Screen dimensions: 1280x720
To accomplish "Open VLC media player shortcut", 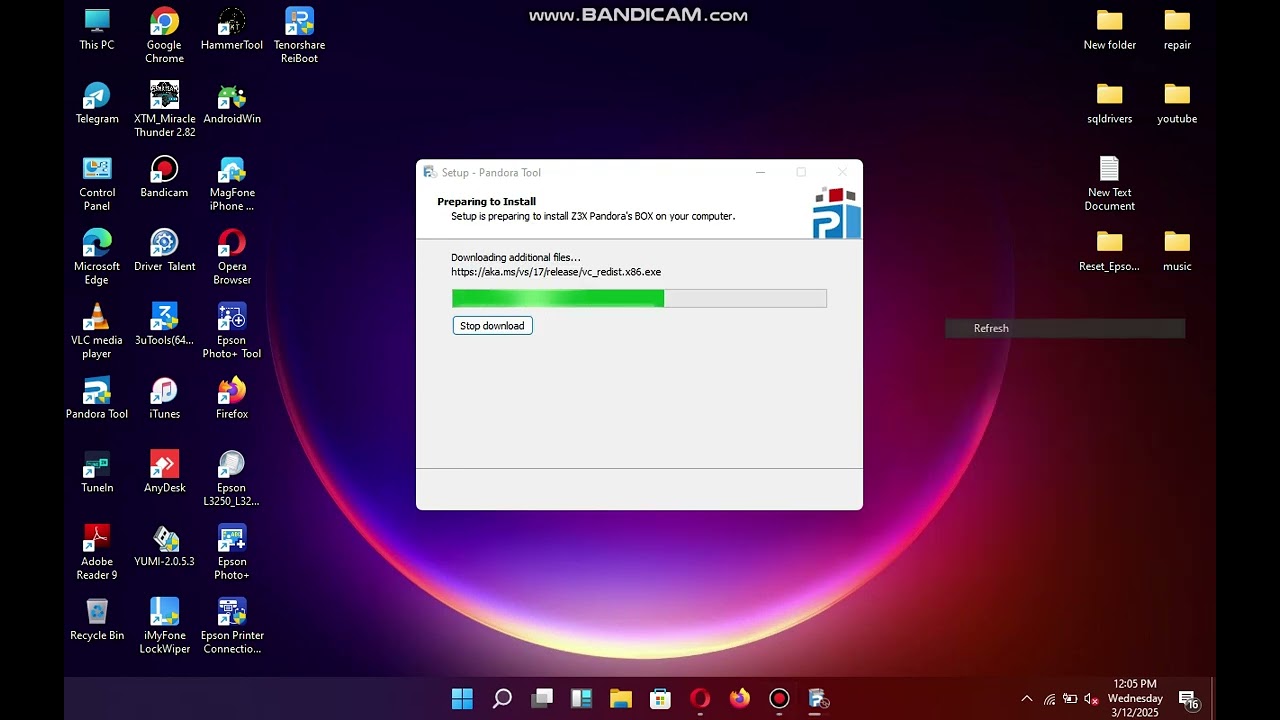I will pos(97,332).
